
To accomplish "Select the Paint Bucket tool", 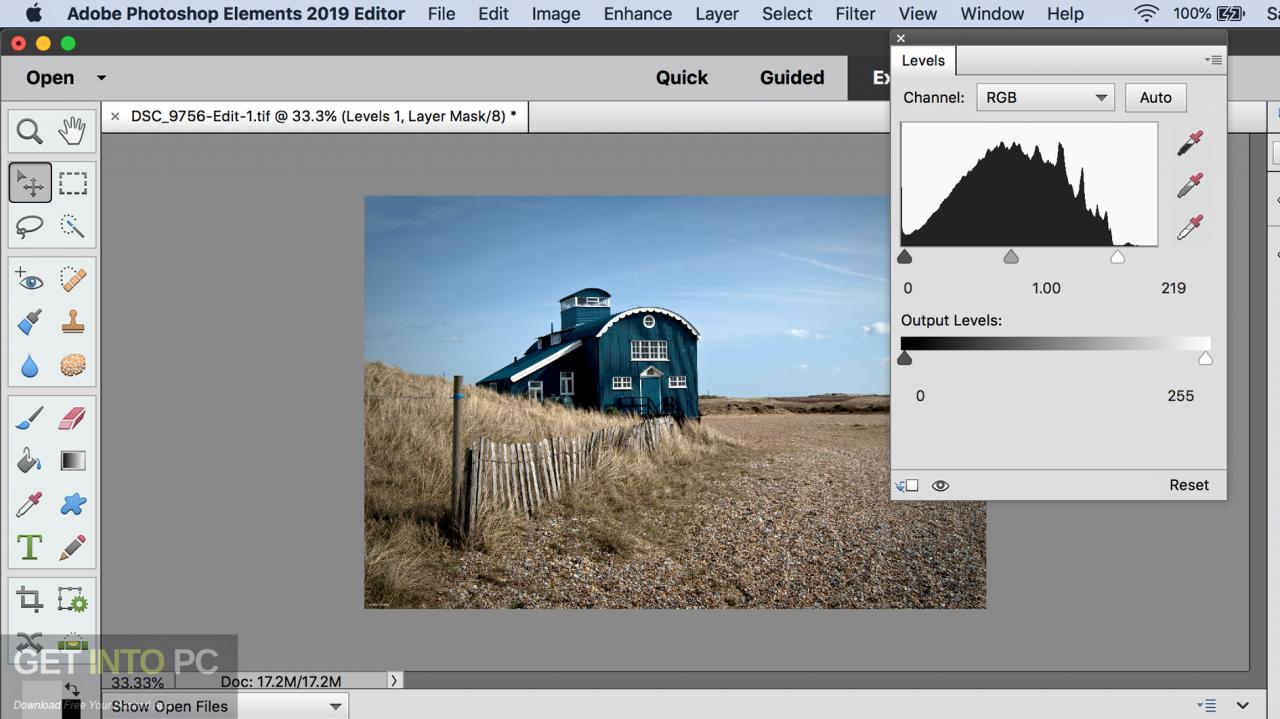I will (29, 461).
